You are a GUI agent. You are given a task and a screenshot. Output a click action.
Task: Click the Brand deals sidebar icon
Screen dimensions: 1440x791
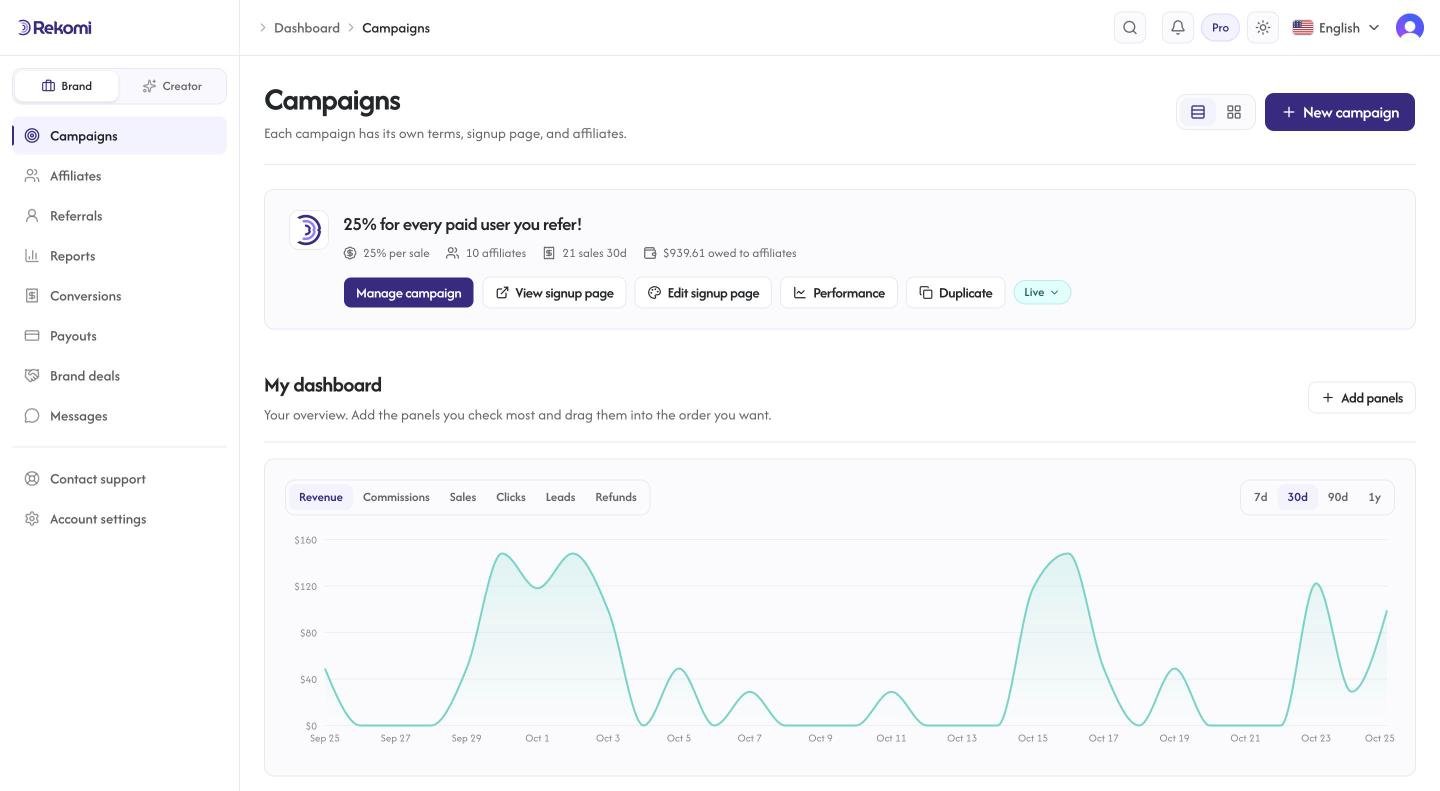(x=32, y=376)
